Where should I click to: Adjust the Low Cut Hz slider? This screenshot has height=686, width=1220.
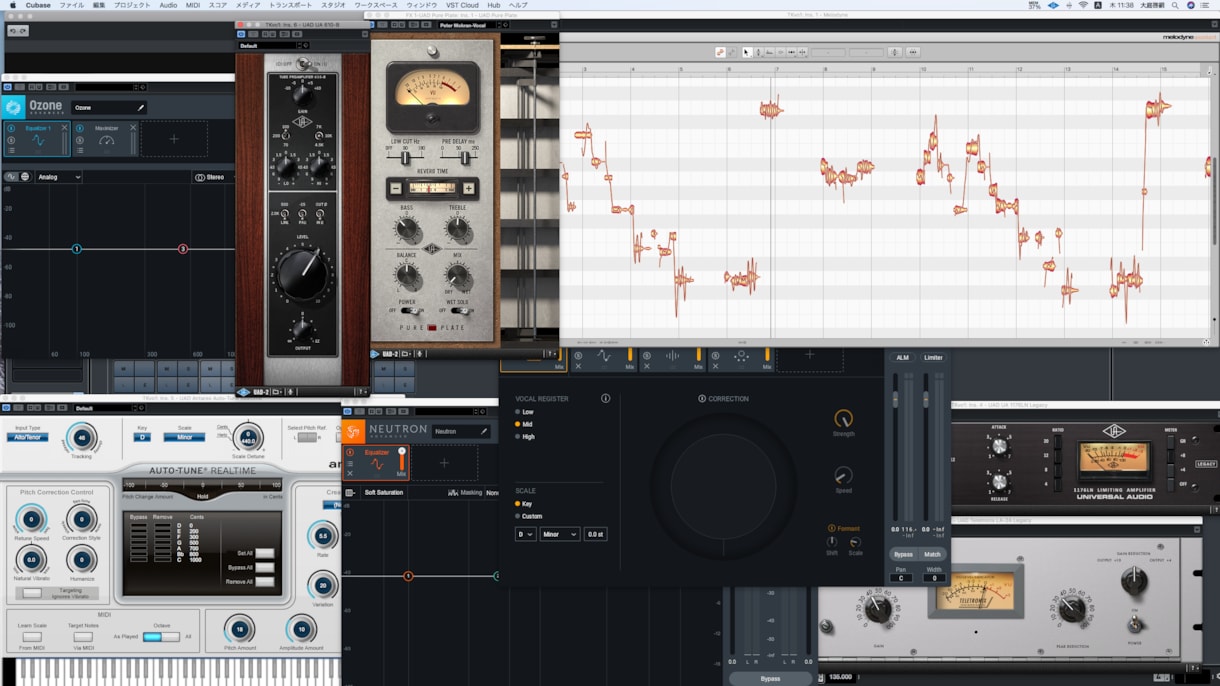tap(405, 158)
